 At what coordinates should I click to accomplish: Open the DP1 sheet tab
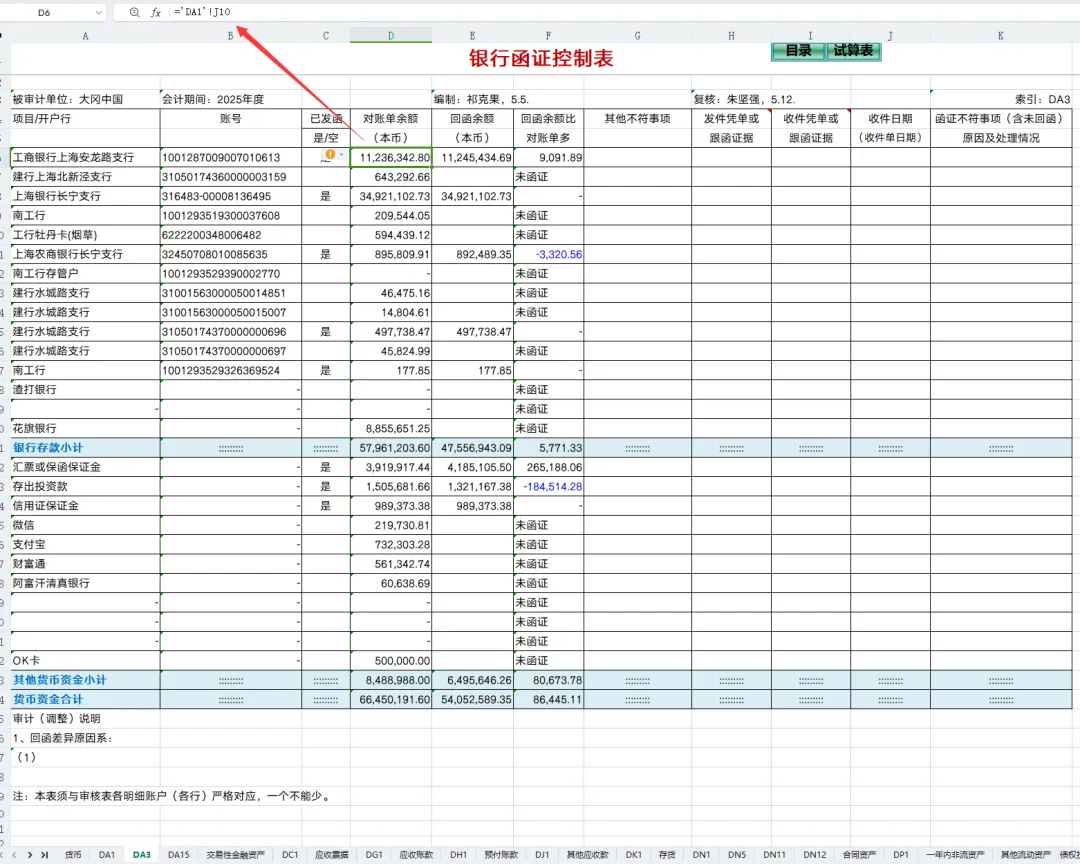pos(901,854)
